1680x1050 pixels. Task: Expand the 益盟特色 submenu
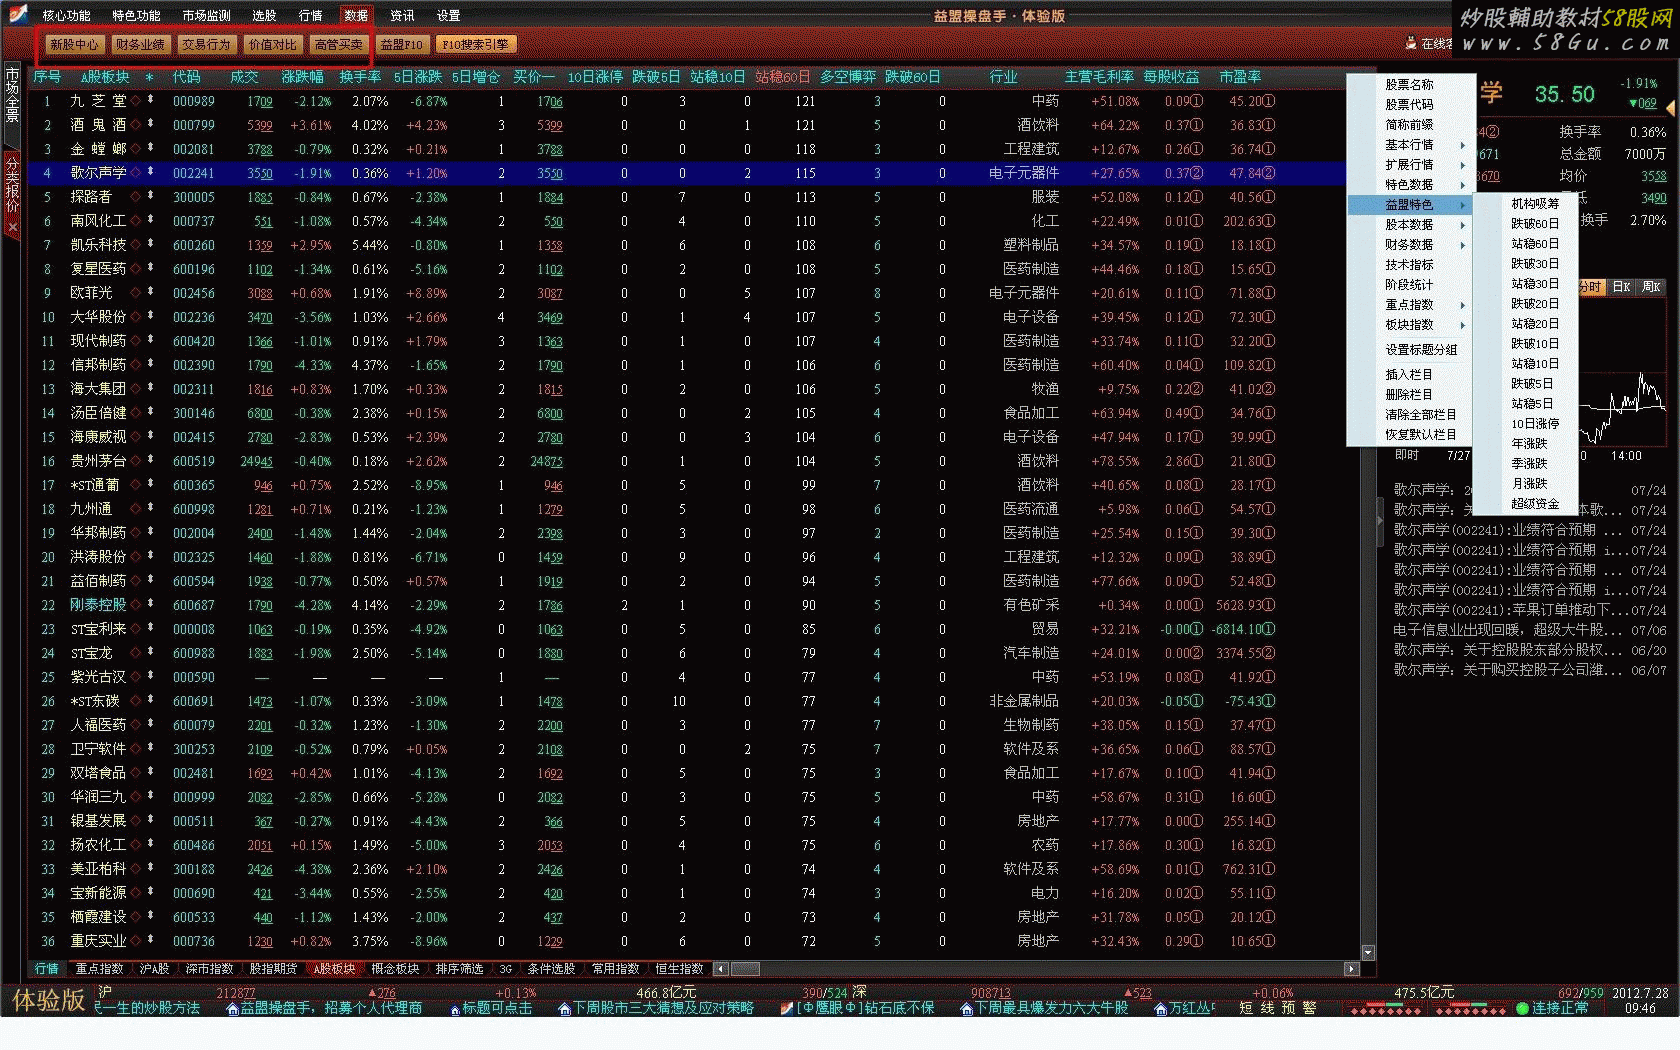pyautogui.click(x=1412, y=205)
